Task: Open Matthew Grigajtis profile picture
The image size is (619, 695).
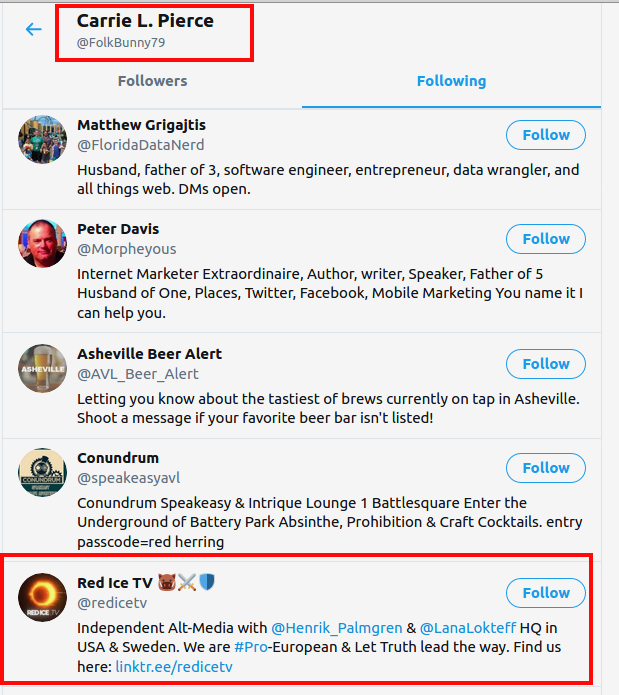Action: coord(42,139)
